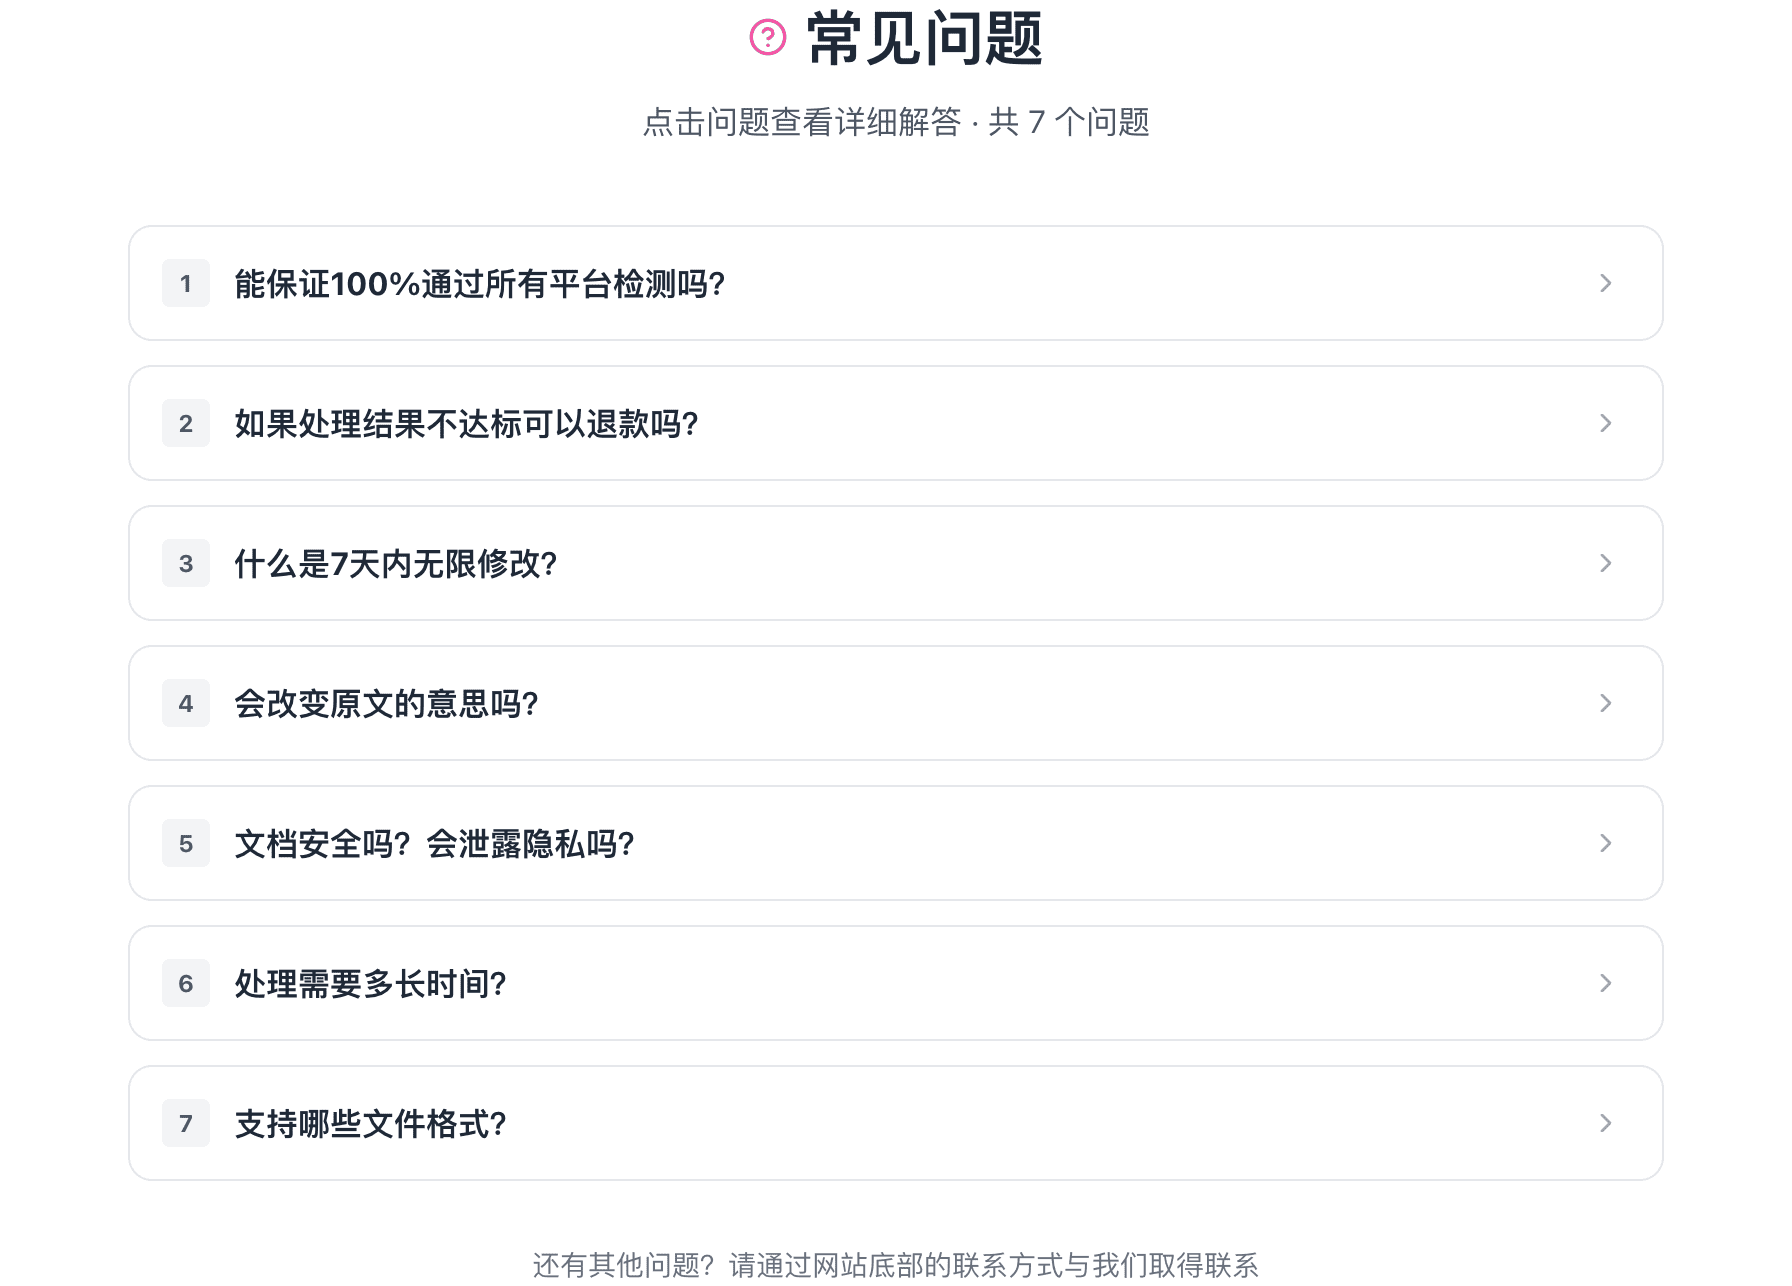The height and width of the screenshot is (1286, 1792).
Task: Click chevron on 会改变原文的意思吗 row
Action: 1607,703
